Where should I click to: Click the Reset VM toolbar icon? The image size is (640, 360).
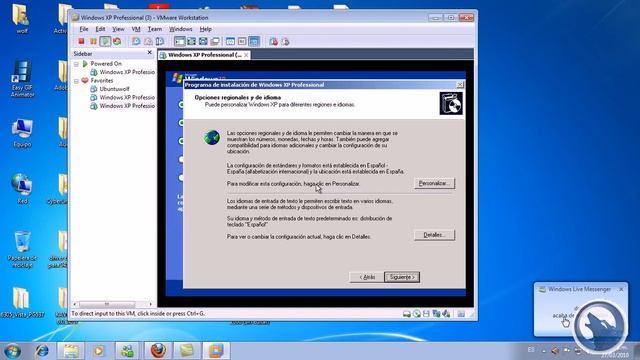117,41
